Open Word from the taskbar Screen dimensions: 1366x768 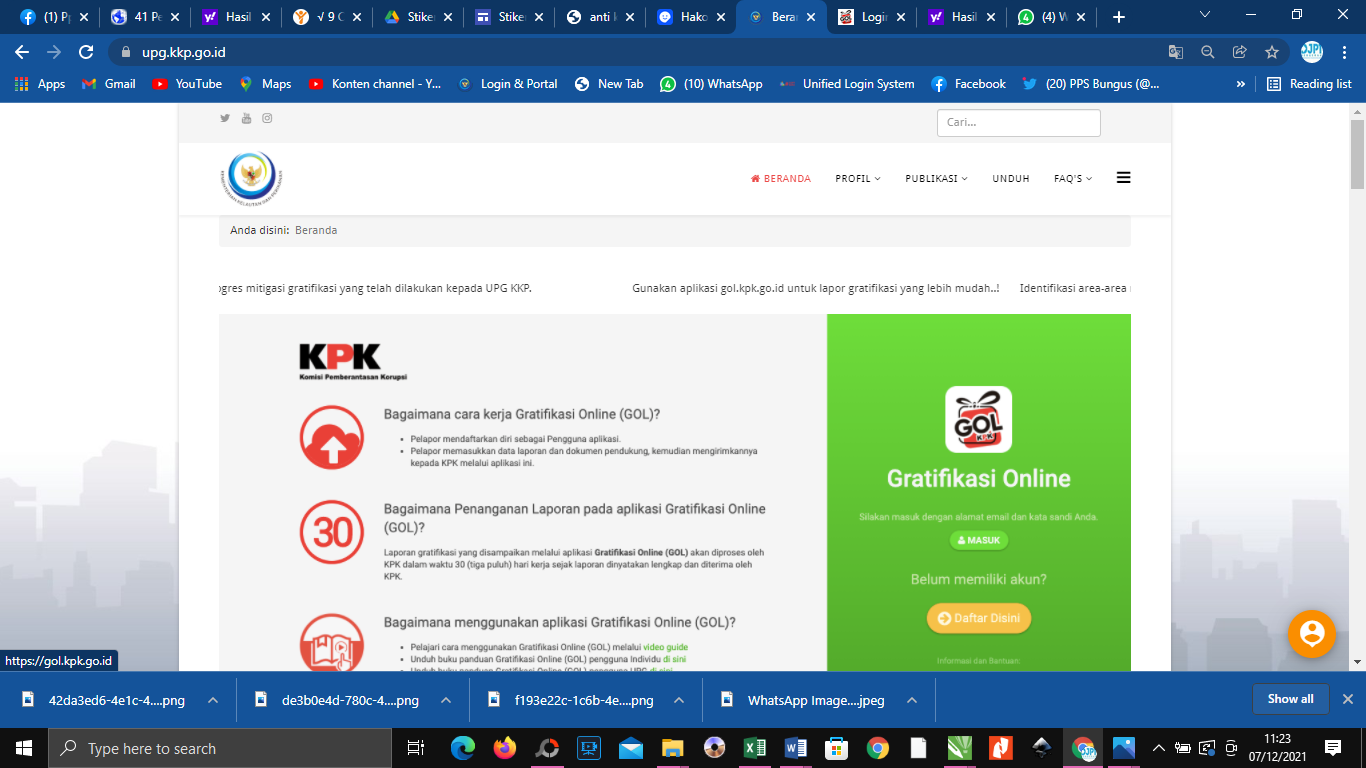coord(796,748)
